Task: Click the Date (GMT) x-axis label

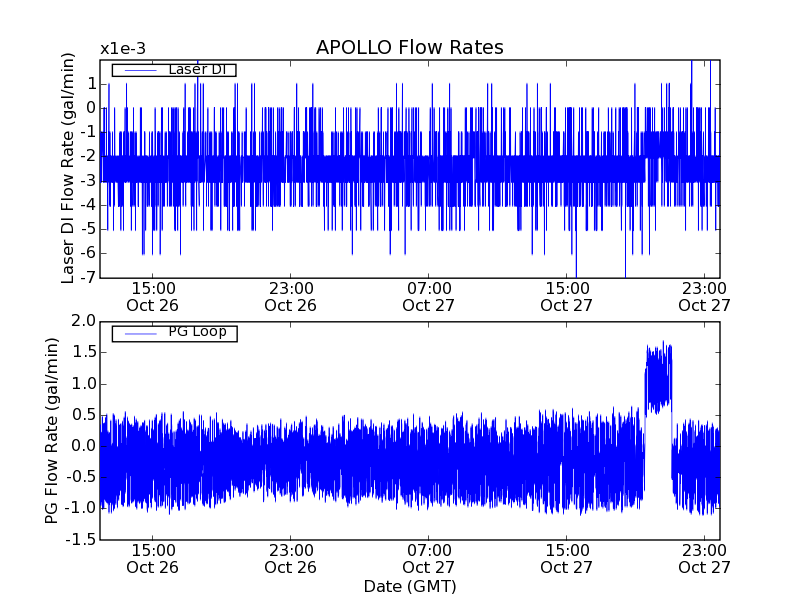Action: click(409, 586)
